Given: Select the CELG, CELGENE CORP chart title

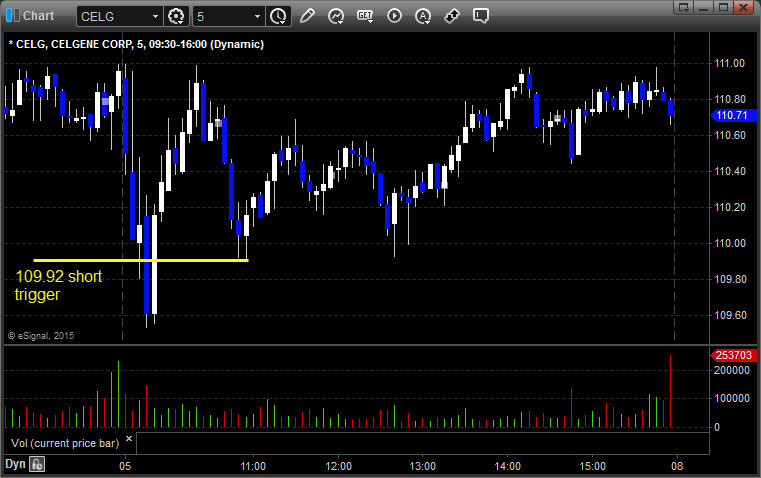Looking at the screenshot, I should pyautogui.click(x=136, y=44).
